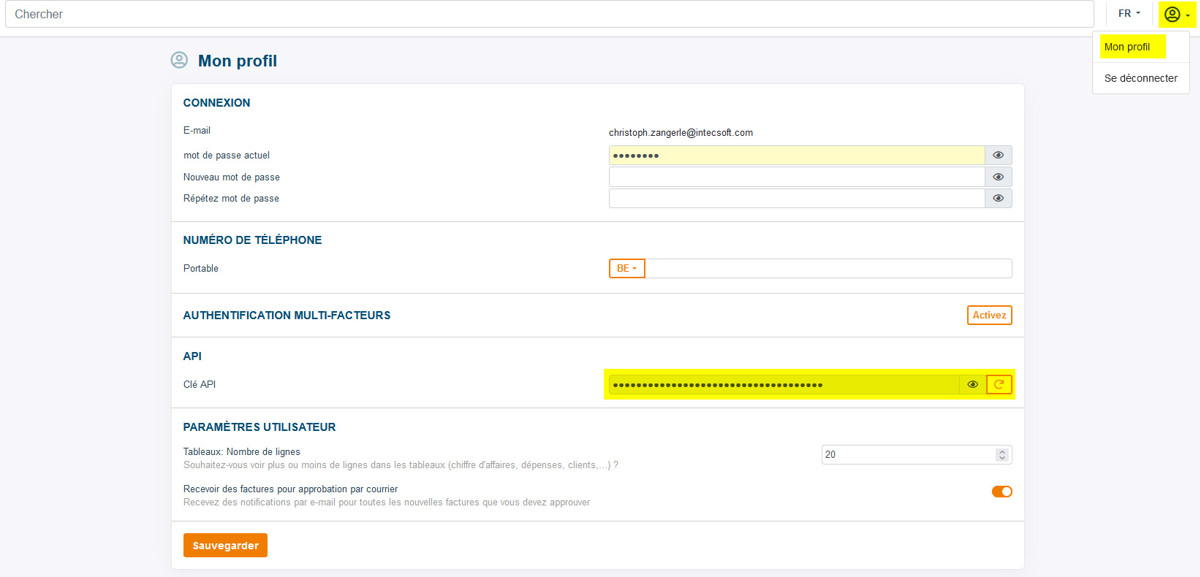The width and height of the screenshot is (1200, 577).
Task: Reveal the API key with eye icon
Action: 973,384
